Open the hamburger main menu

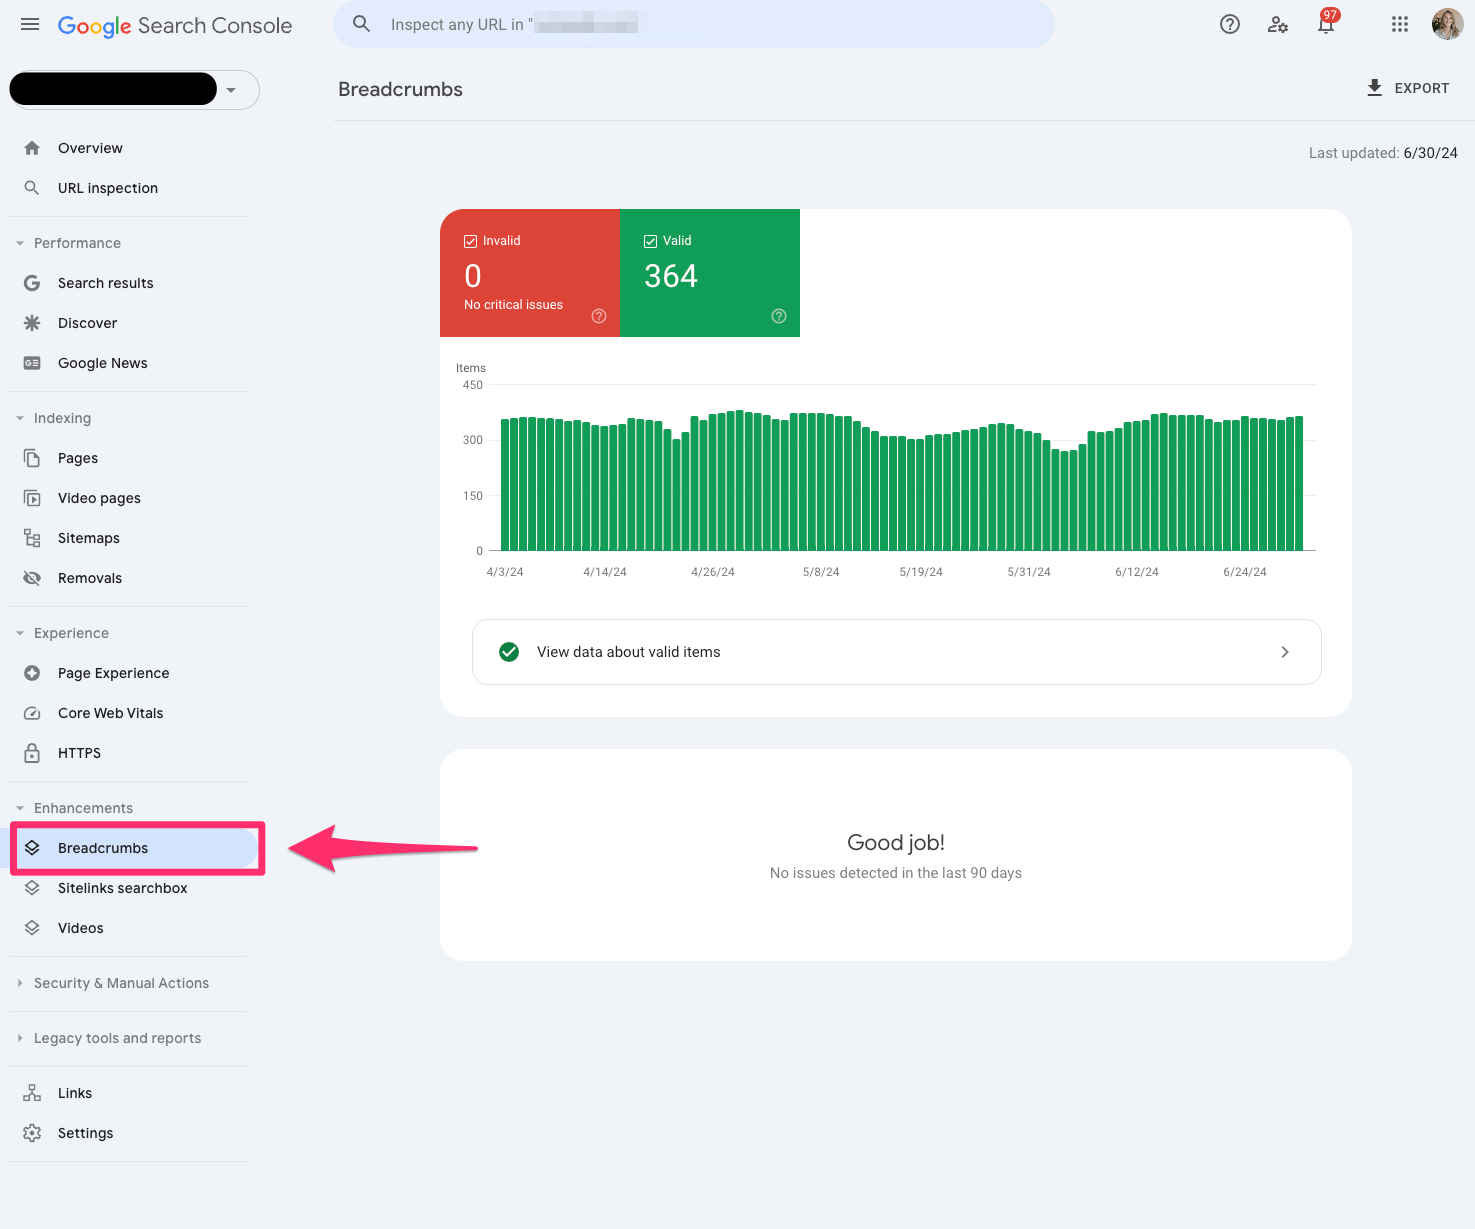[x=30, y=25]
